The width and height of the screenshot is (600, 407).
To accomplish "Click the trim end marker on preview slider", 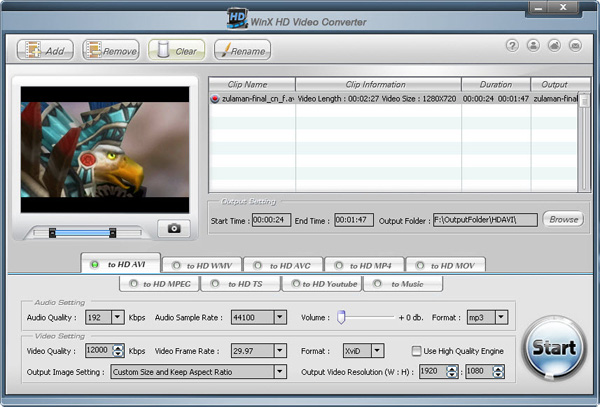I will click(112, 233).
